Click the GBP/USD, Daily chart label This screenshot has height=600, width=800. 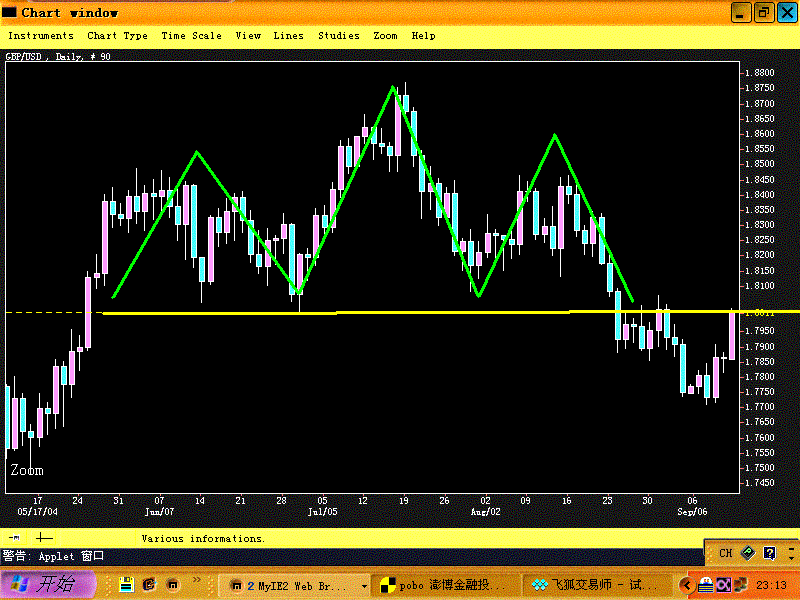(58, 57)
